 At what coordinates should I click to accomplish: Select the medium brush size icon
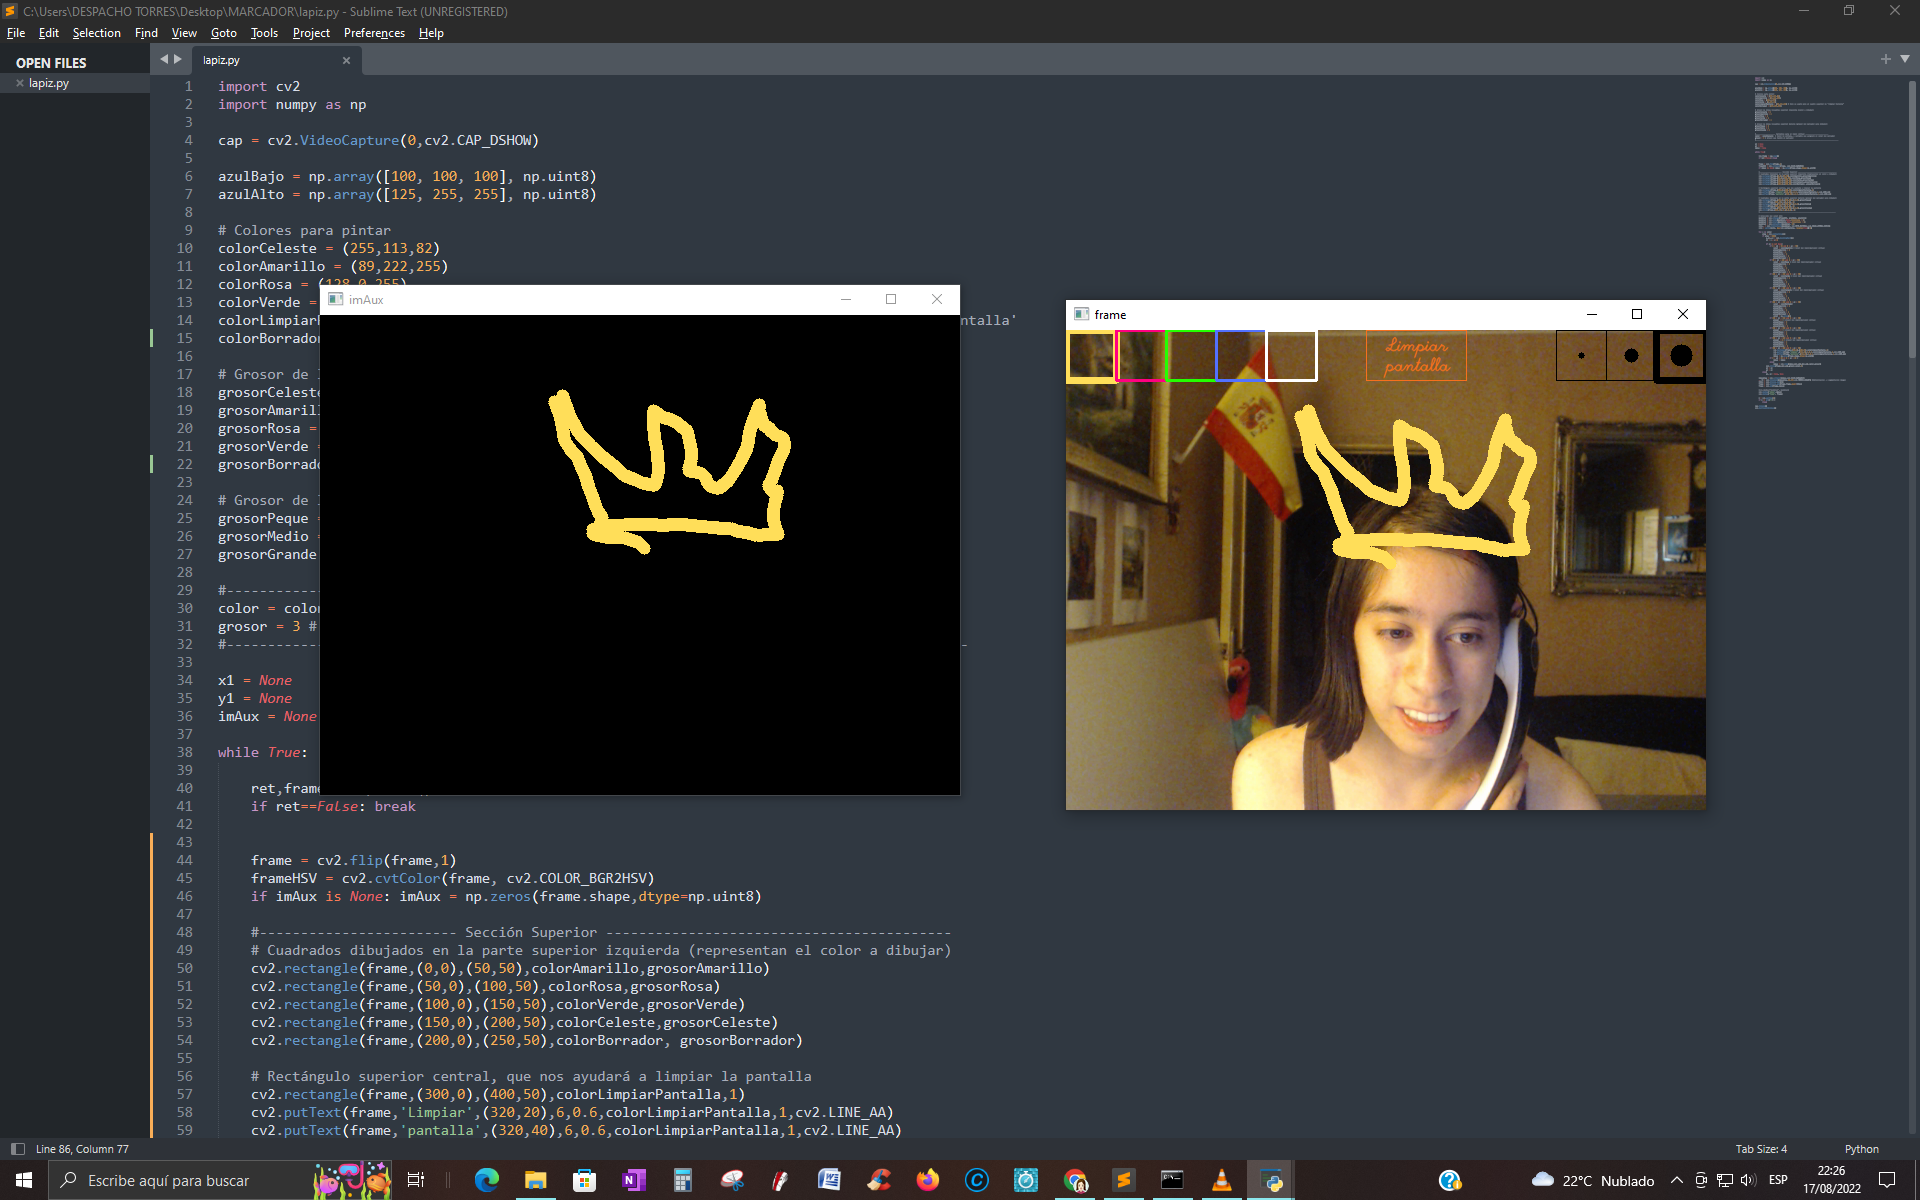(x=1630, y=356)
